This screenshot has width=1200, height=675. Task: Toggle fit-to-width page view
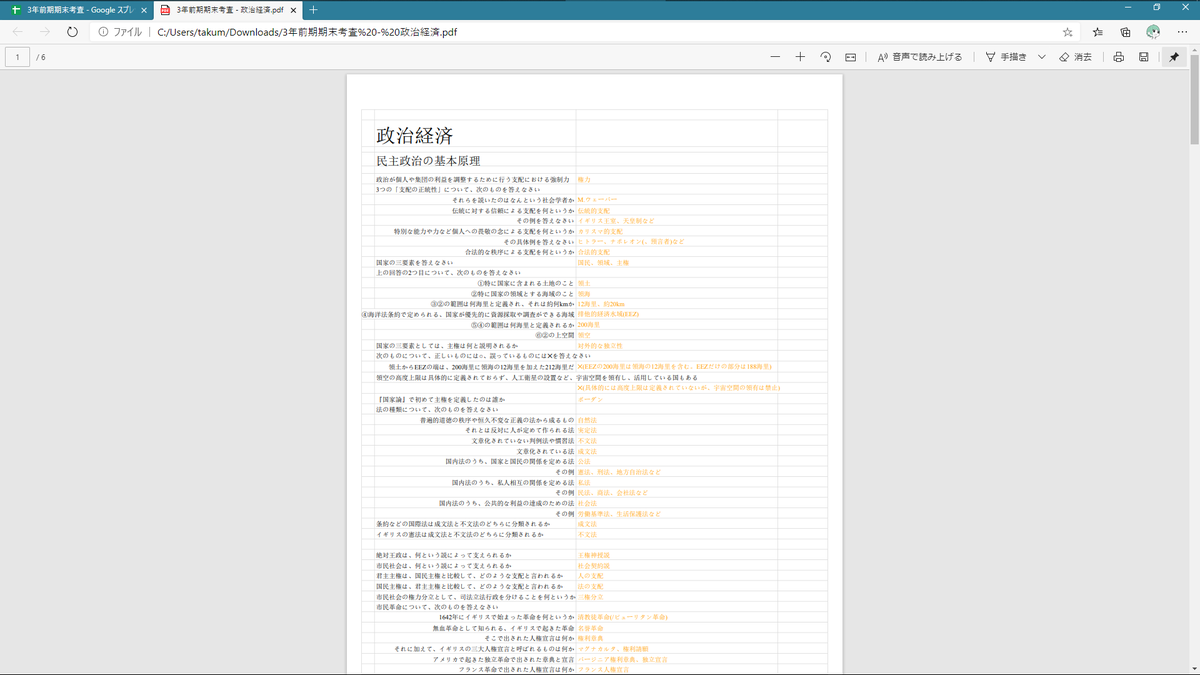tap(851, 57)
